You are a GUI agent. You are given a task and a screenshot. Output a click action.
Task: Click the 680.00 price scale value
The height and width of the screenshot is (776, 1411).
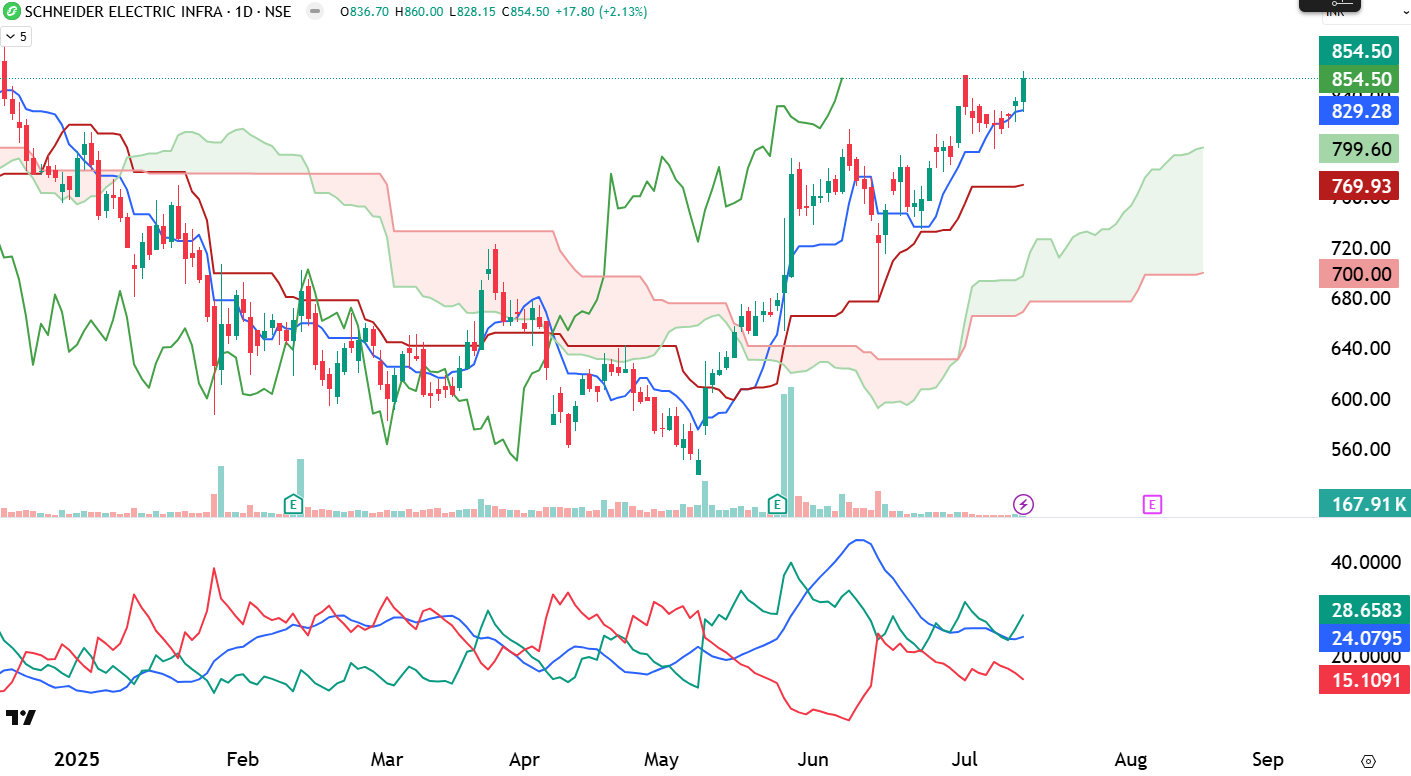coord(1359,298)
